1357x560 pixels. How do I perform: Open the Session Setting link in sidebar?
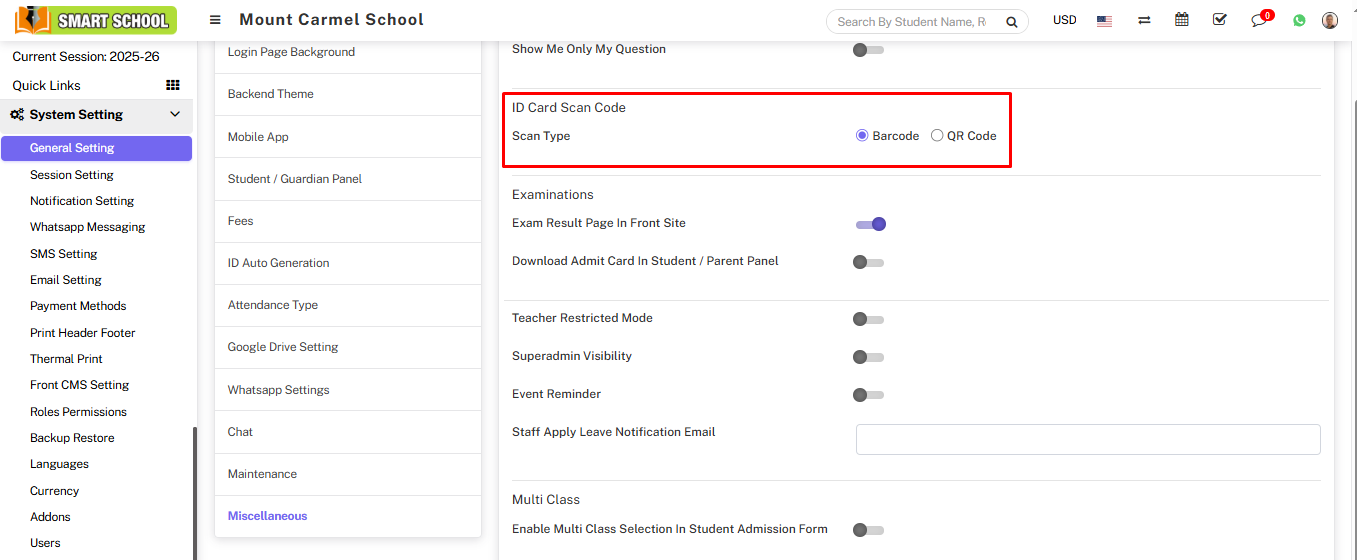click(x=72, y=175)
